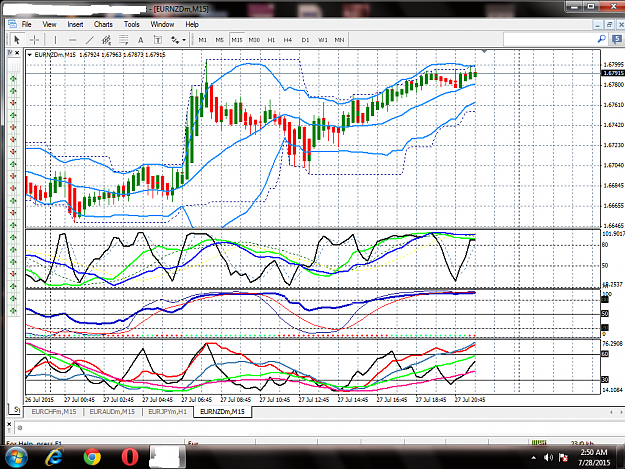The image size is (625, 469).
Task: Click the application icon beside File
Action: click(x=12, y=24)
